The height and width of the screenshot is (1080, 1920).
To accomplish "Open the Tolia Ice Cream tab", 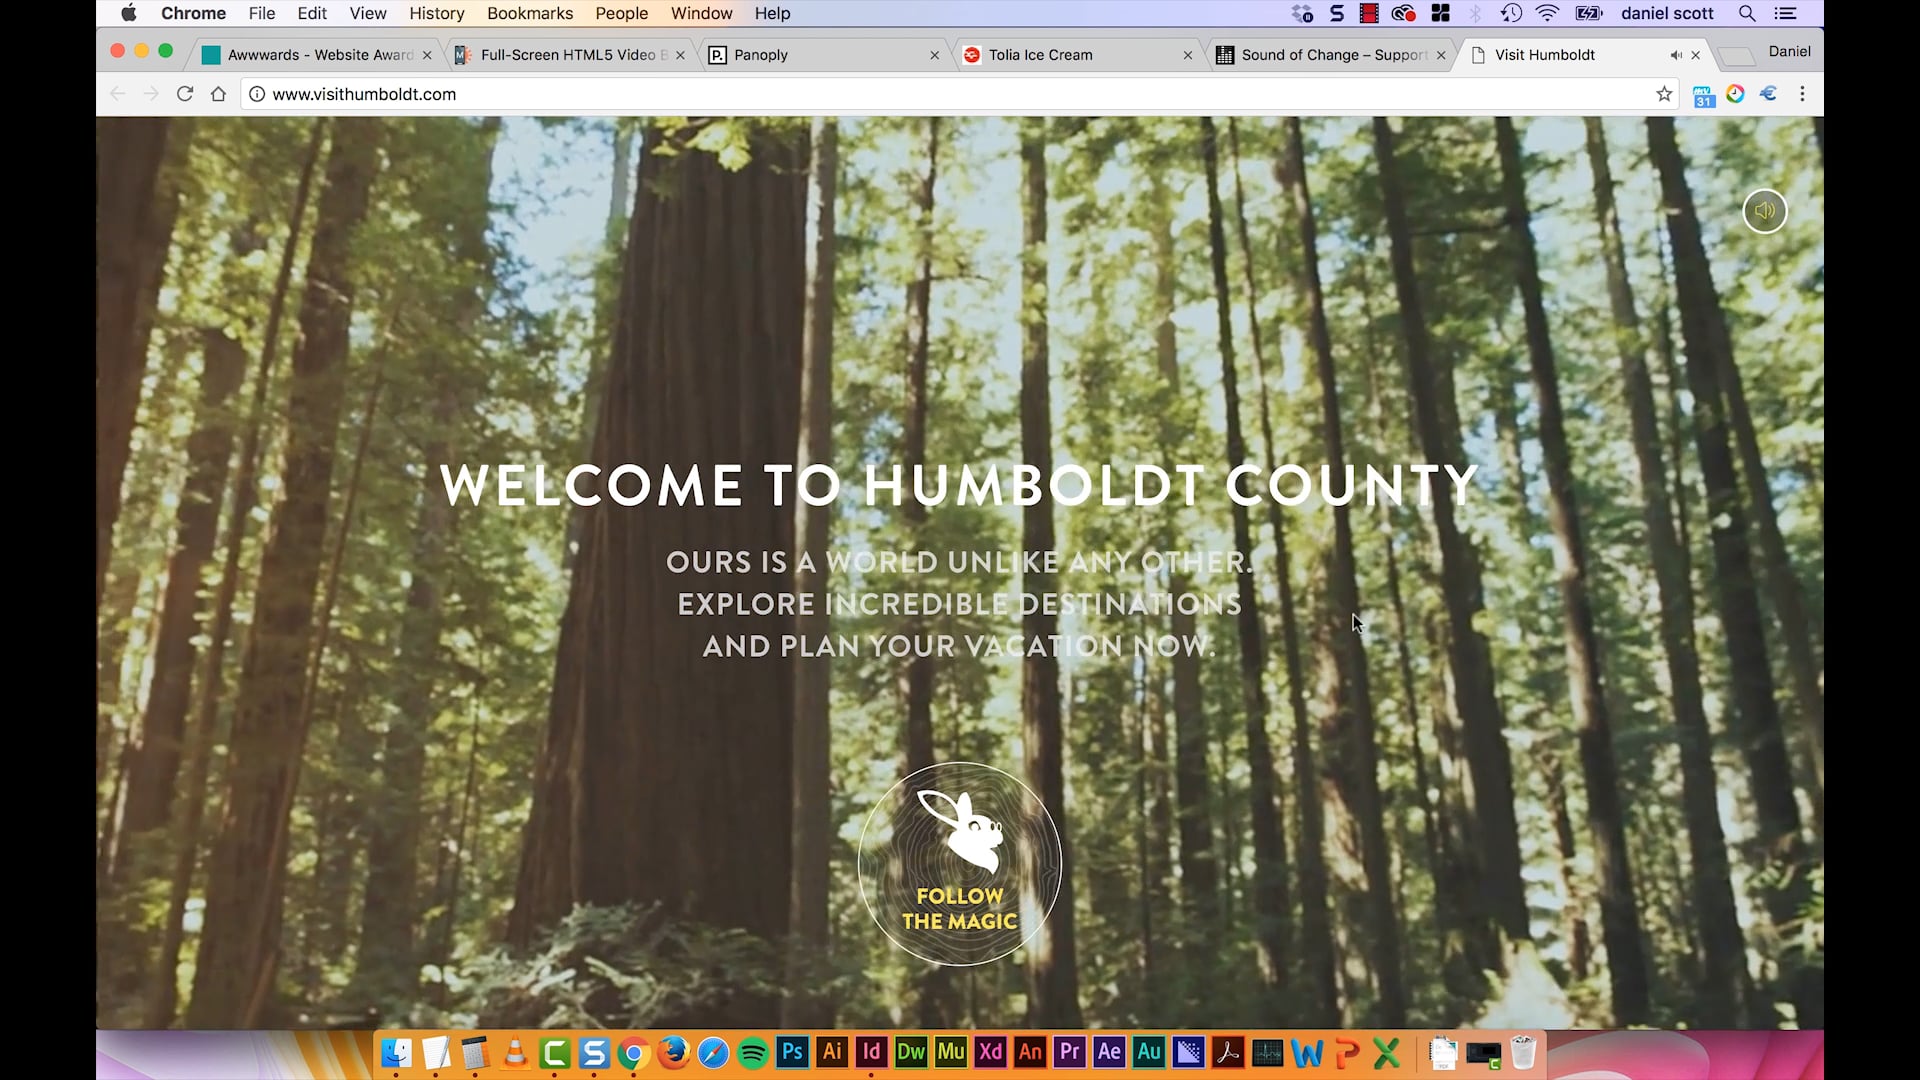I will (x=1042, y=54).
